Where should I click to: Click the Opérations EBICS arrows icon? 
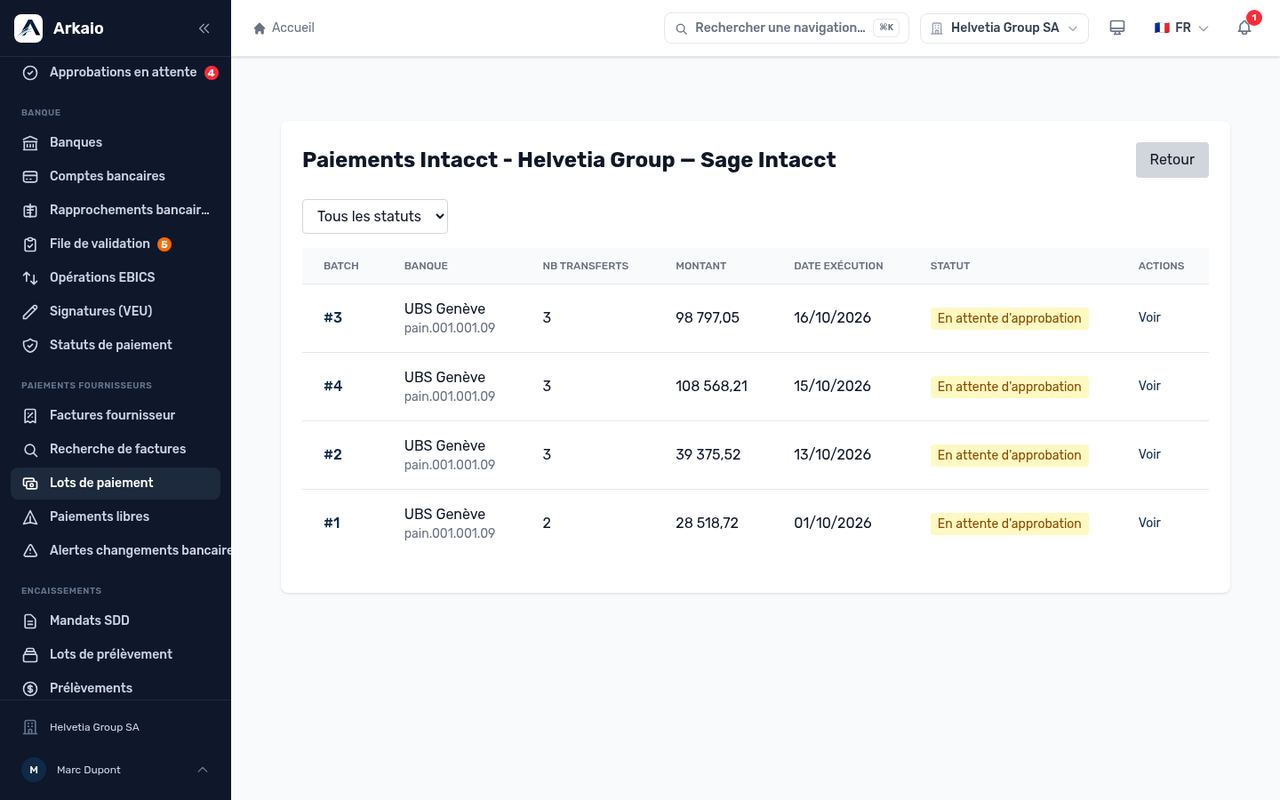(x=30, y=278)
